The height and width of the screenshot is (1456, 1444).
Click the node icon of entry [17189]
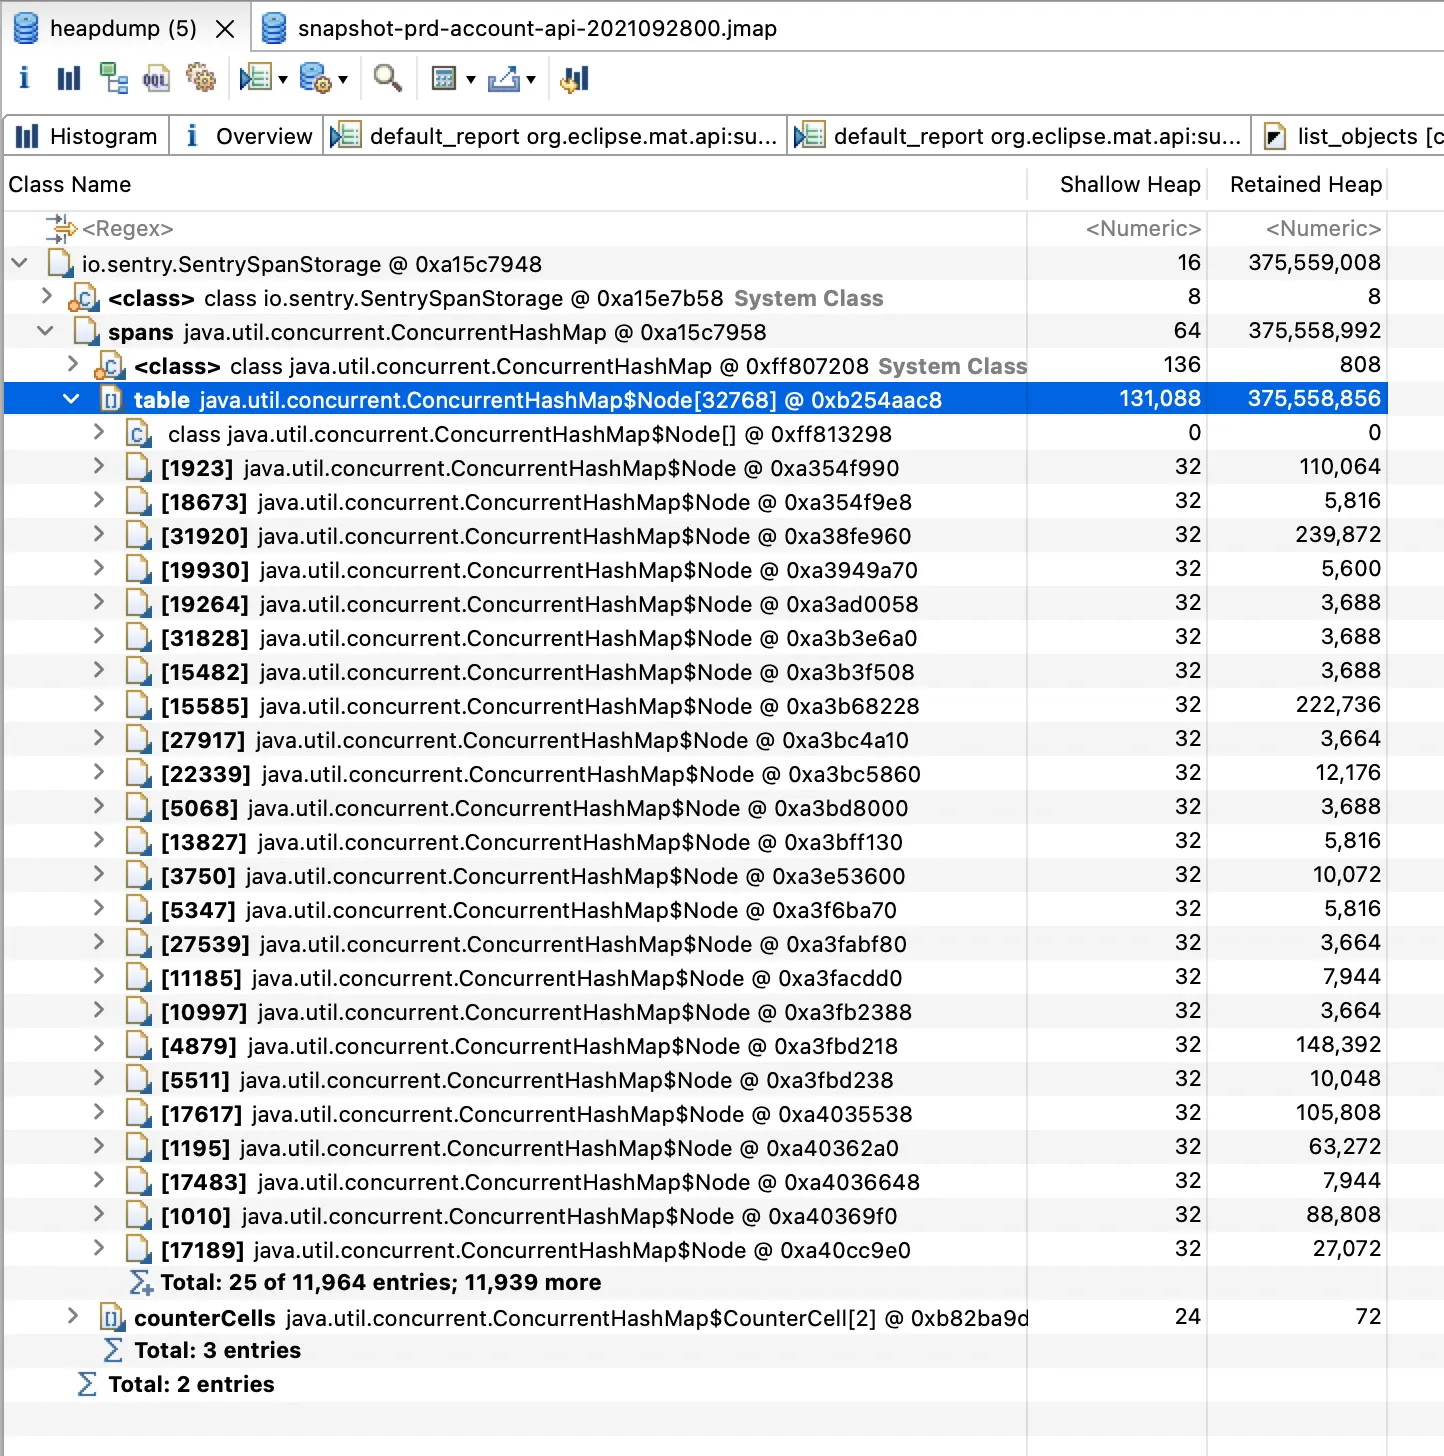pyautogui.click(x=138, y=1250)
